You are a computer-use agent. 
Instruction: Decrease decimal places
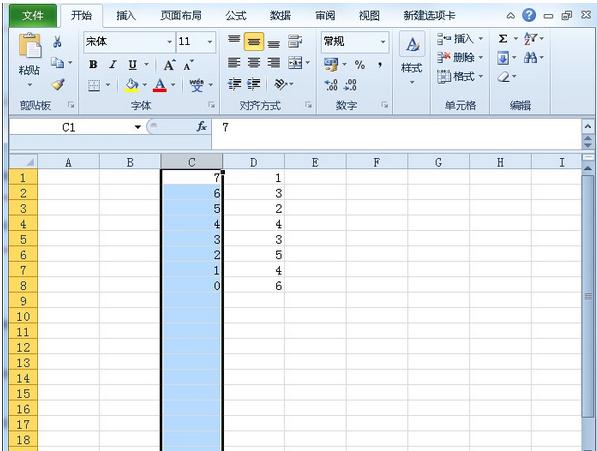350,85
